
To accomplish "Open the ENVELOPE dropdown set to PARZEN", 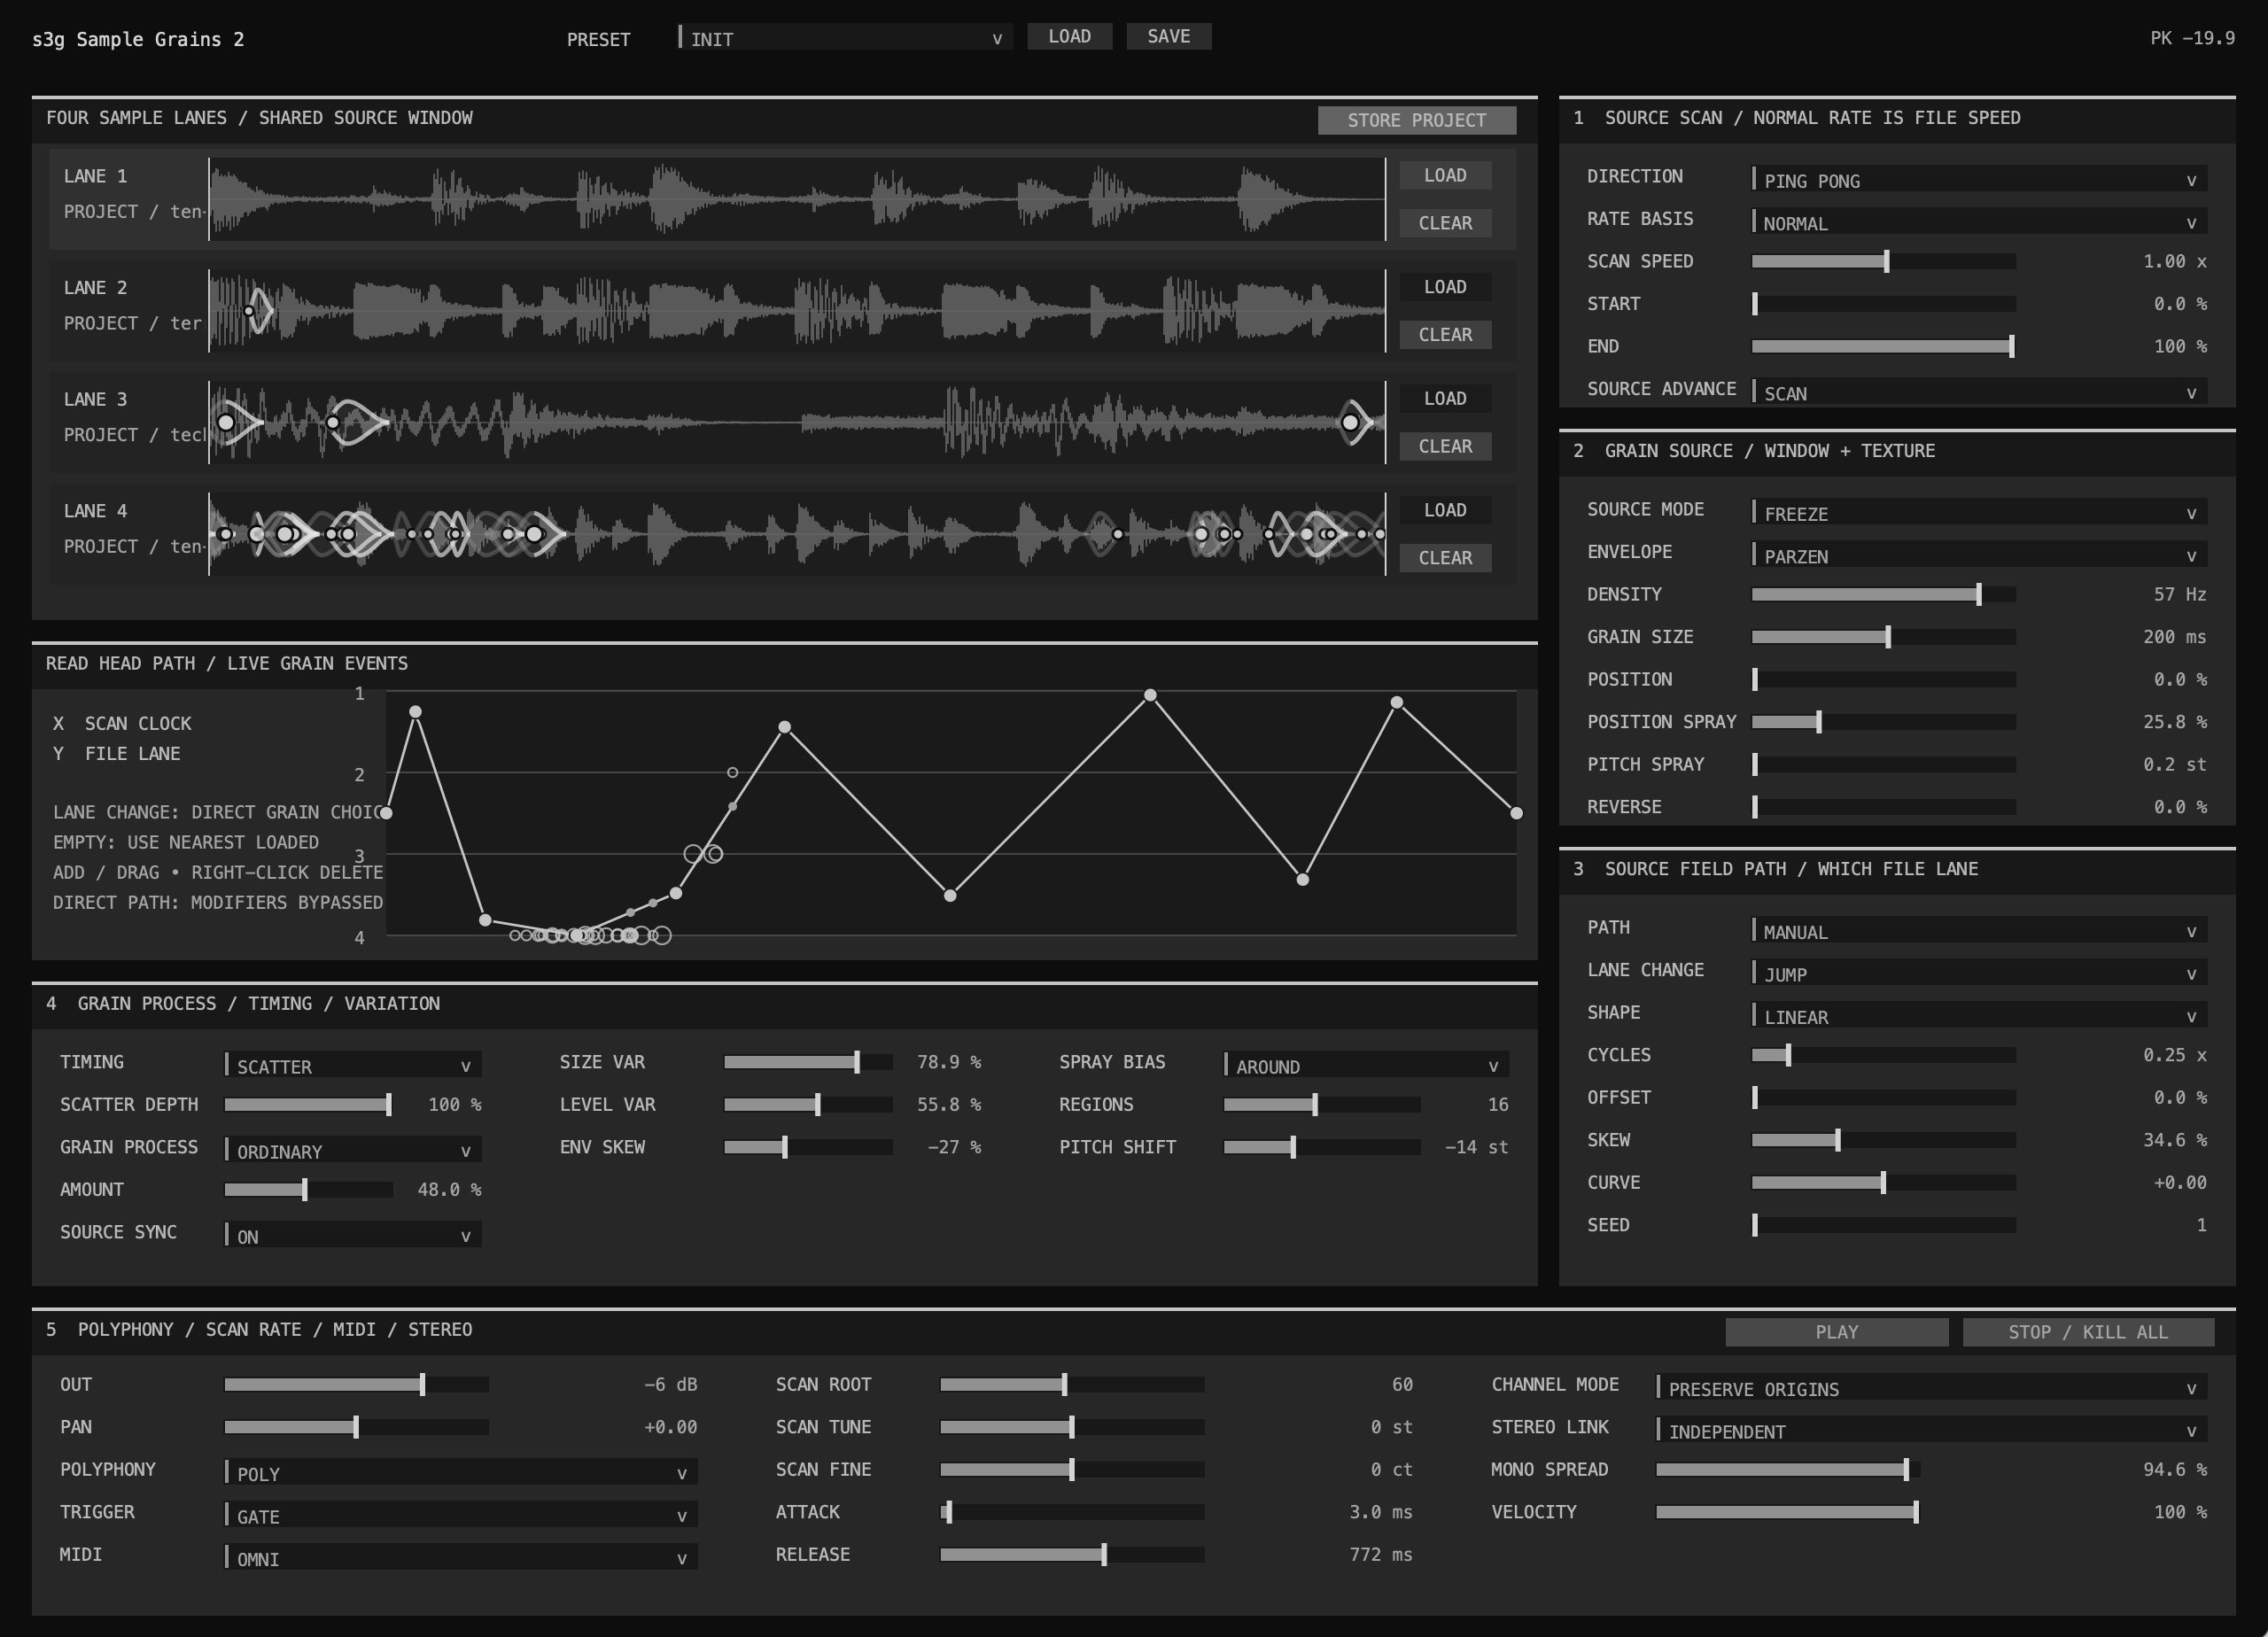I will pos(1979,555).
